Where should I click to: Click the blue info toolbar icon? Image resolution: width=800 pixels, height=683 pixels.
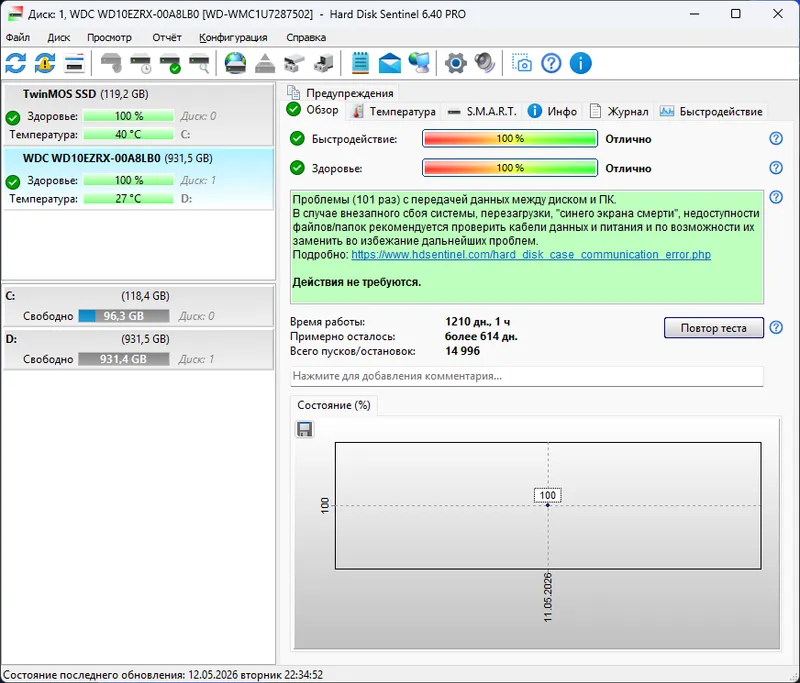[x=581, y=63]
